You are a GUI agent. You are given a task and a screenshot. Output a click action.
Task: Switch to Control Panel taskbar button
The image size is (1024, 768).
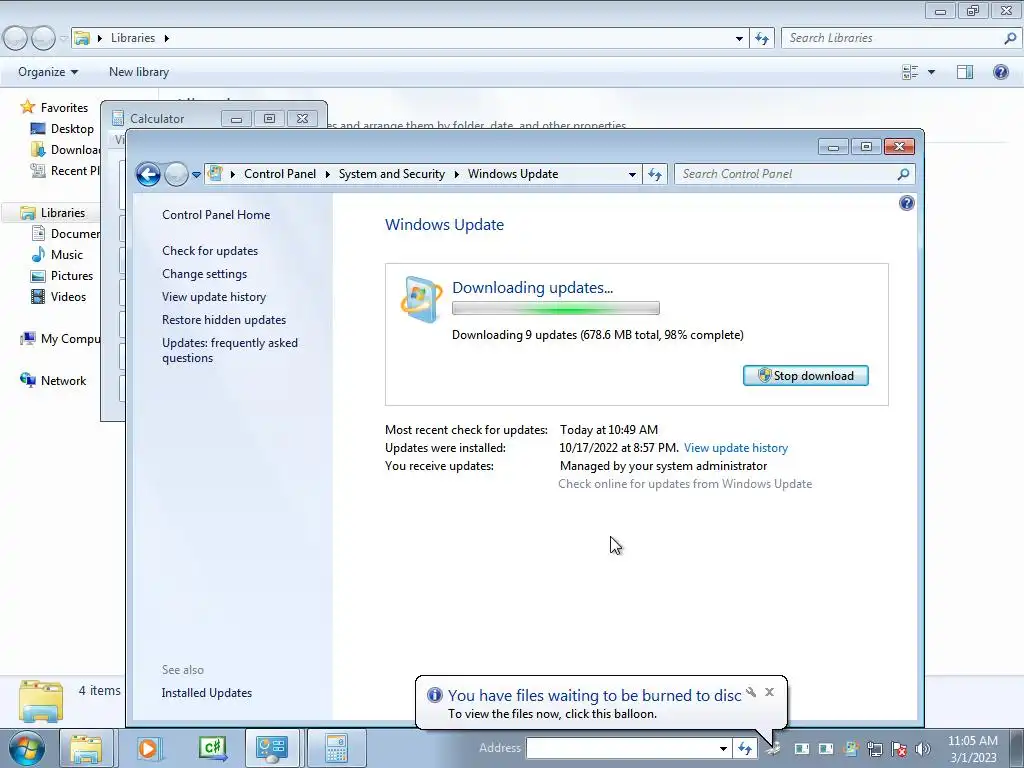272,748
